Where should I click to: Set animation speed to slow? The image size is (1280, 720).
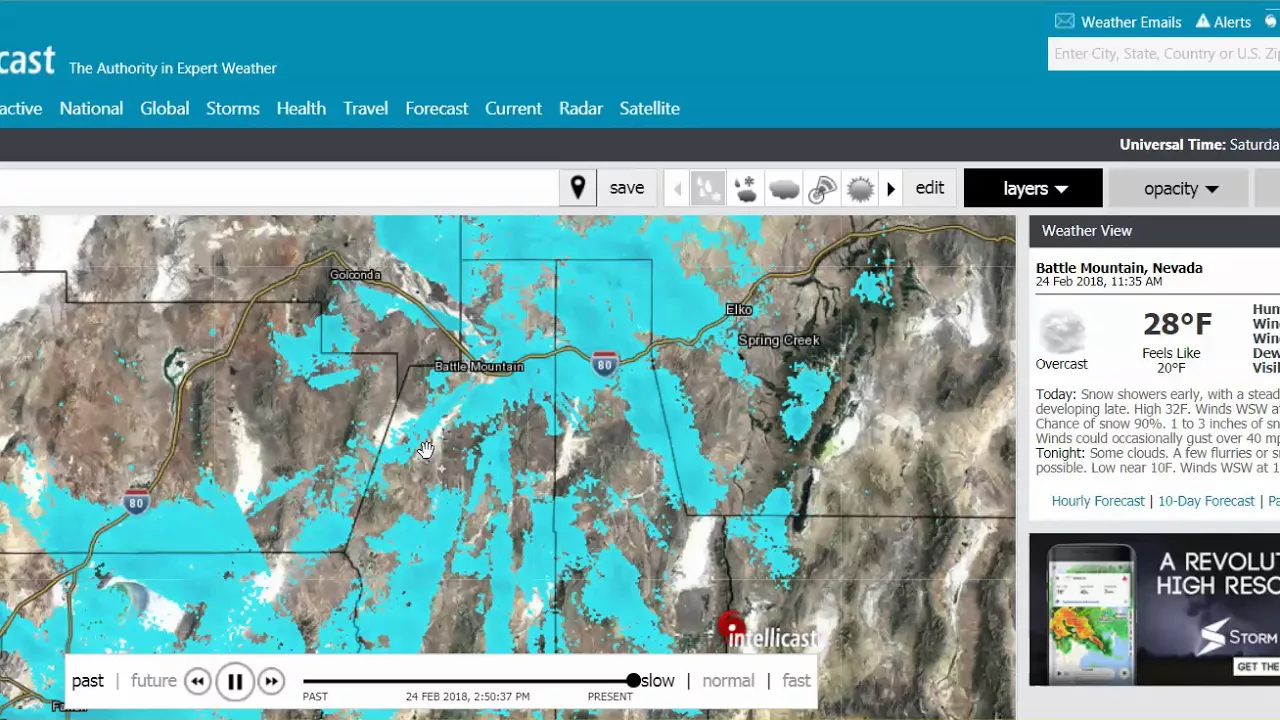[658, 681]
